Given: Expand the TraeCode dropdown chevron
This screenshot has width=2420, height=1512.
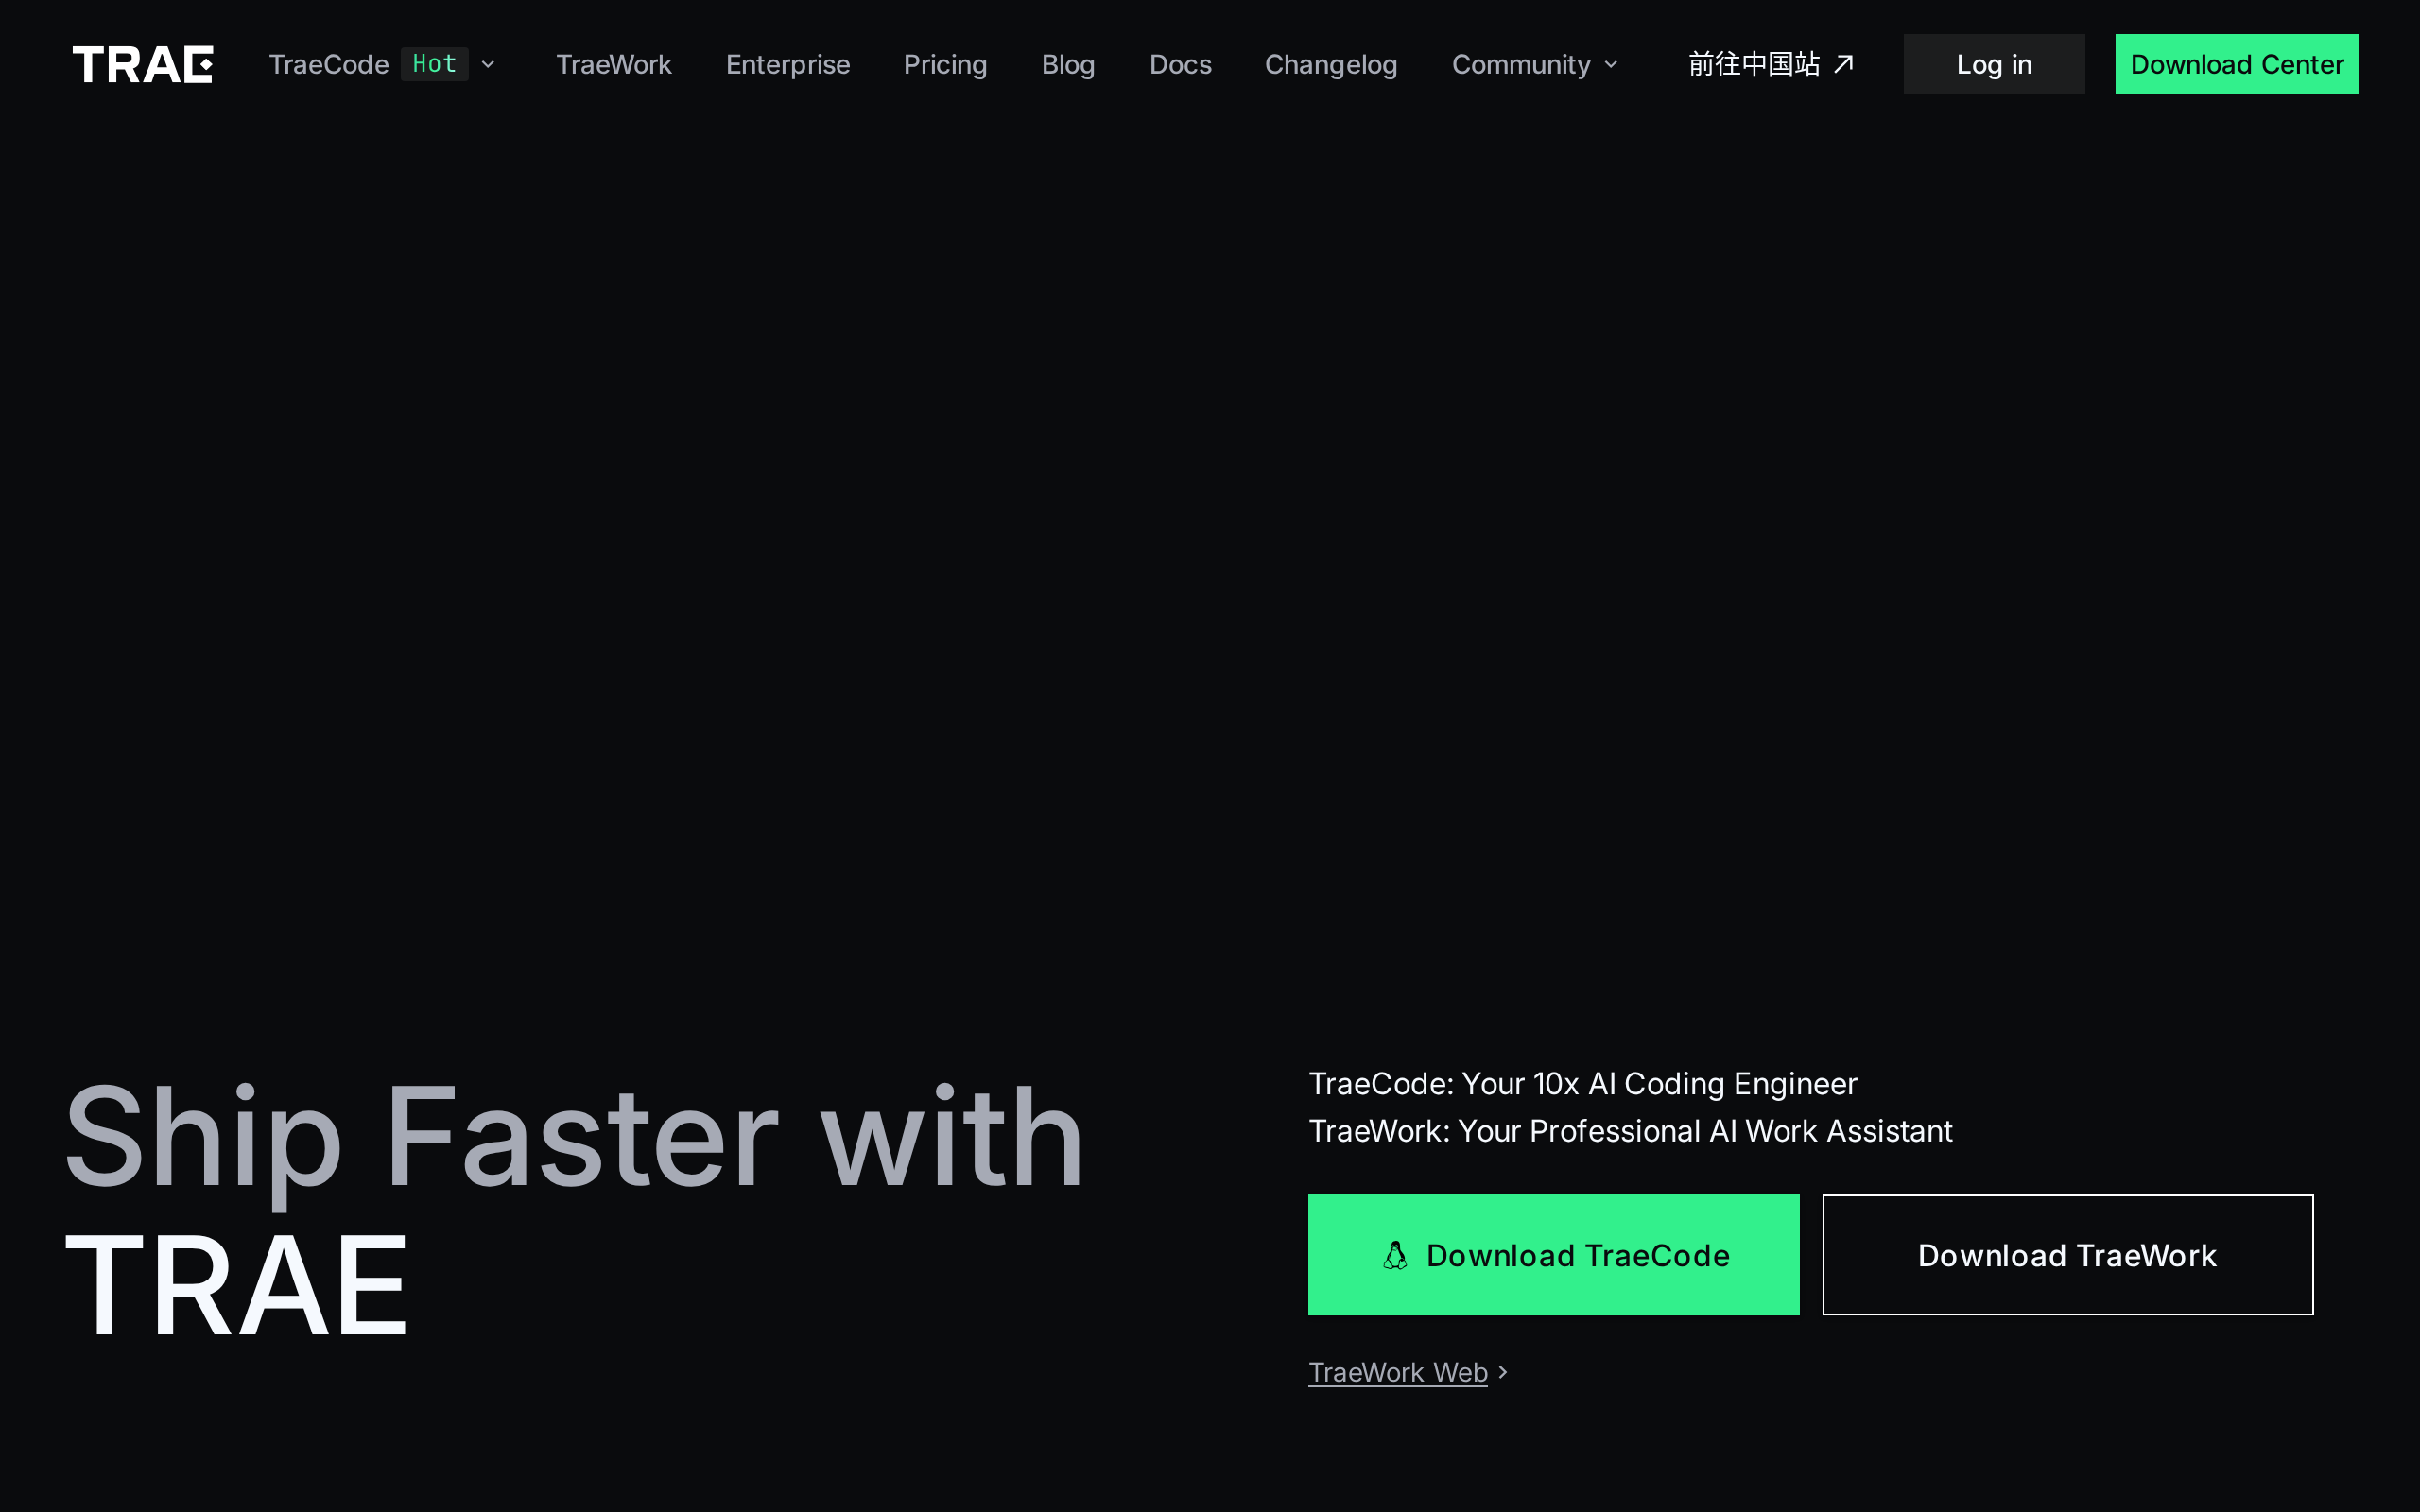Looking at the screenshot, I should 488,65.
